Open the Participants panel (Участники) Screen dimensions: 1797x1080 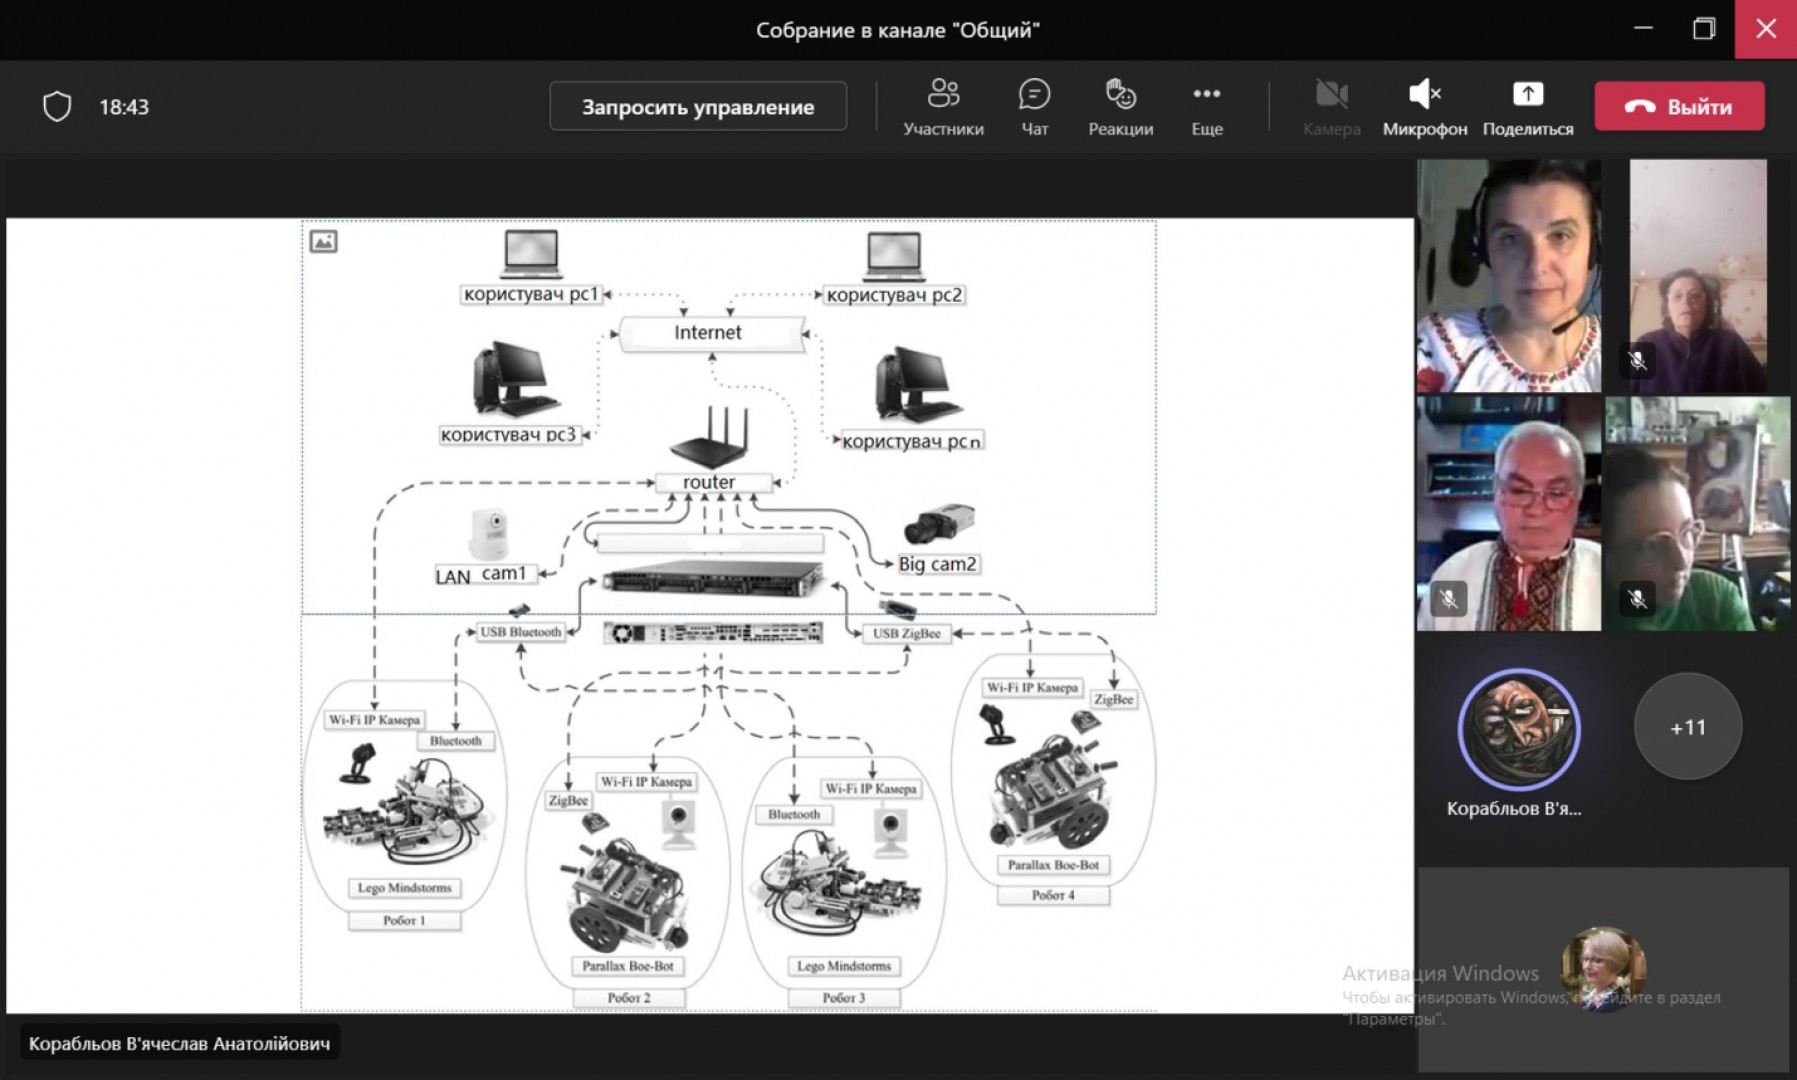[x=942, y=106]
